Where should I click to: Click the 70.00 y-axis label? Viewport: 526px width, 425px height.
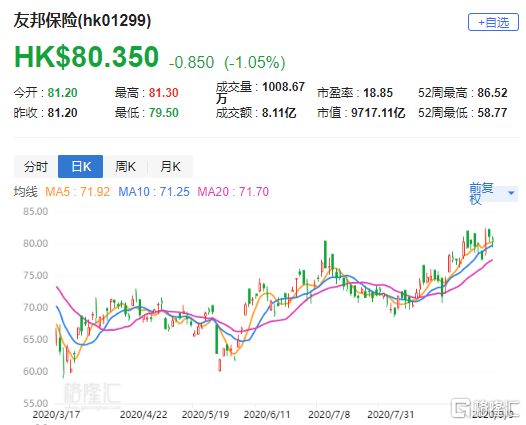pyautogui.click(x=36, y=307)
